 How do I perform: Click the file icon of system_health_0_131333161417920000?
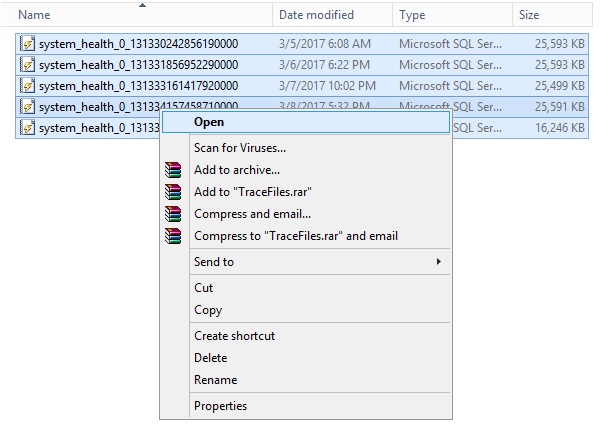[x=27, y=86]
